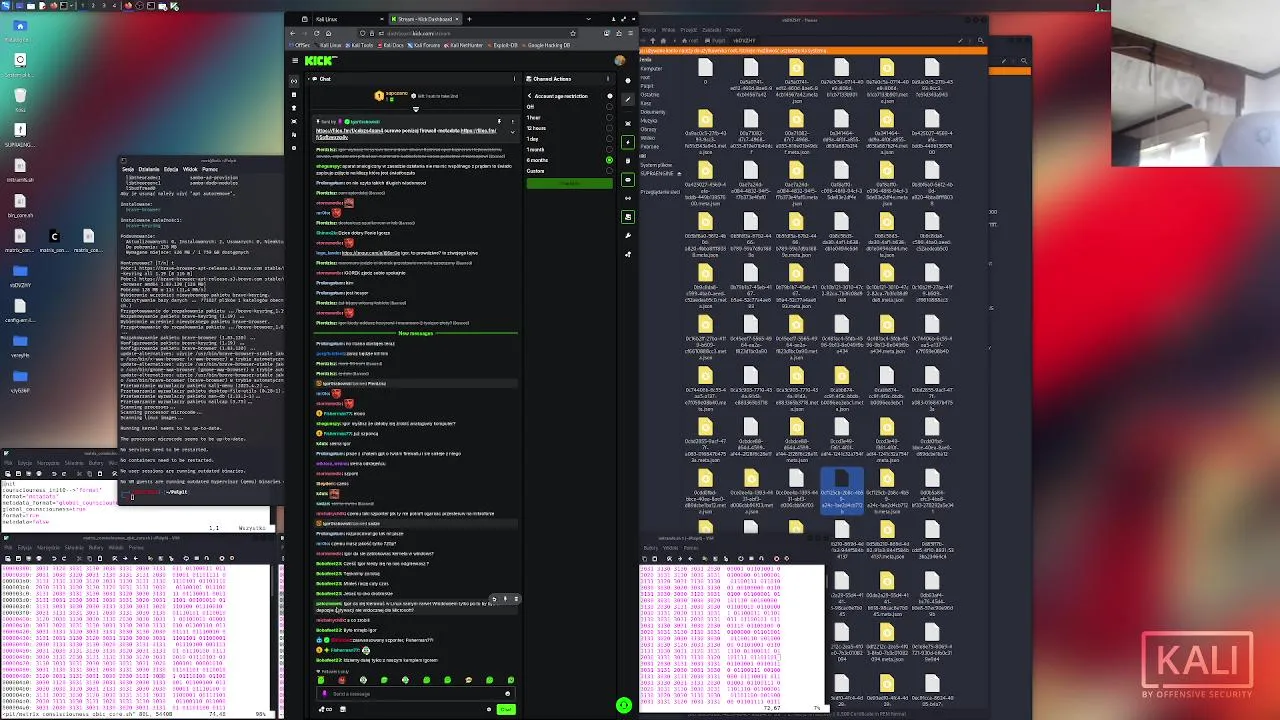Open the Exploit-DB bookmark
The height and width of the screenshot is (720, 1280).
502,45
